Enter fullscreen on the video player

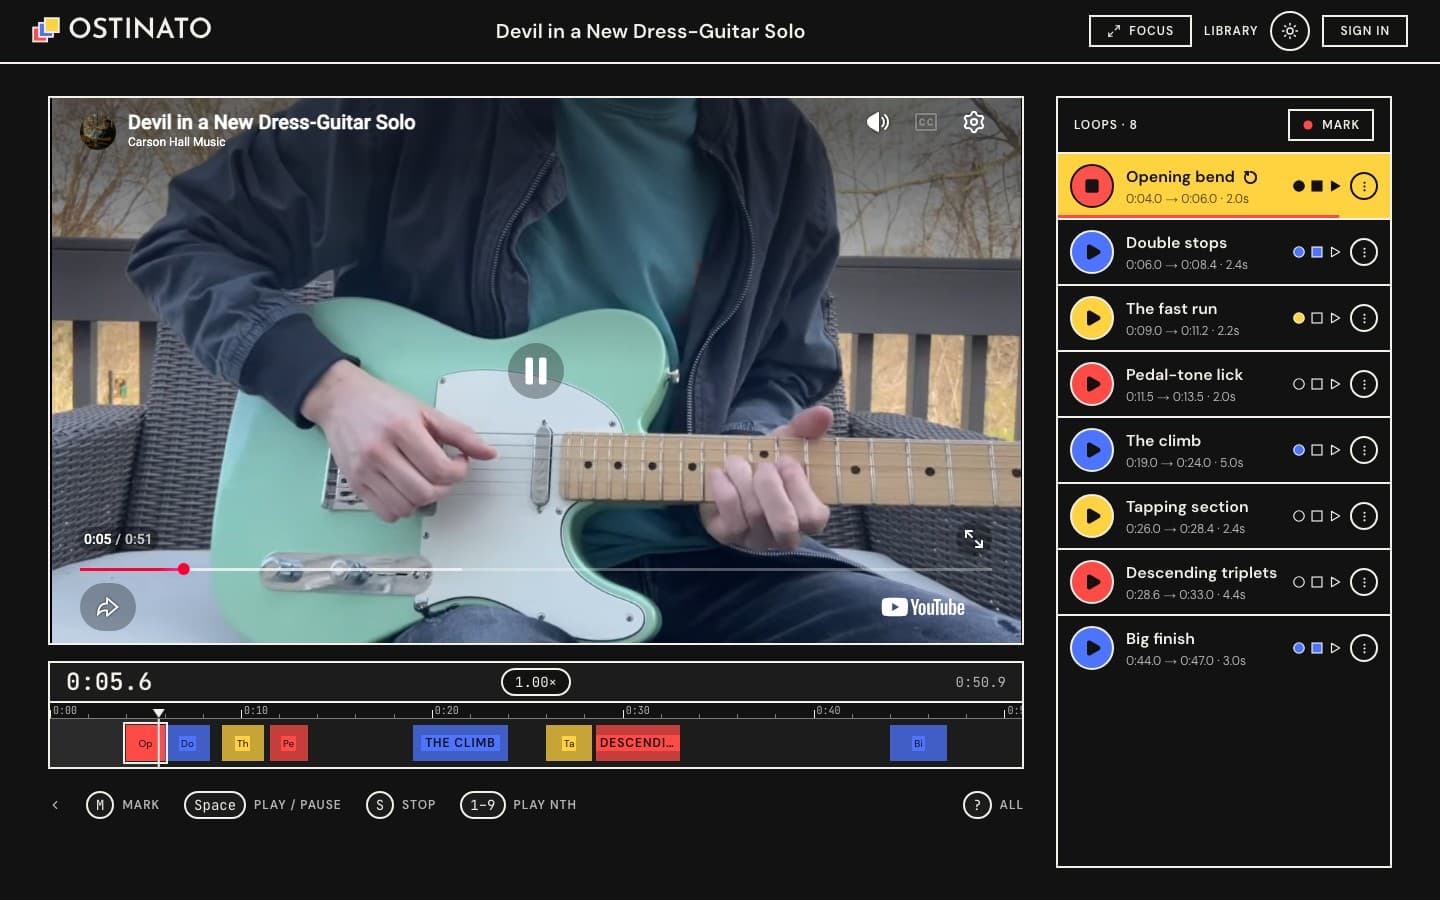[x=974, y=539]
